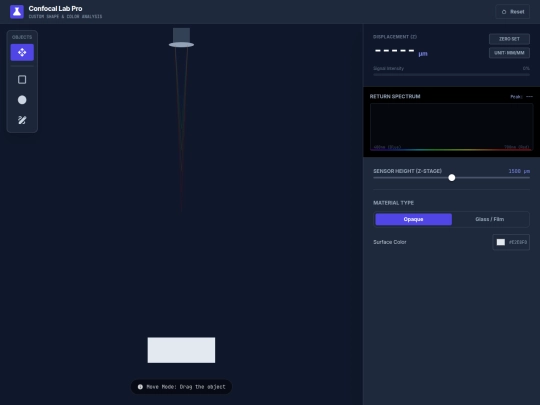Click the 1500 µm sensor height value
540x405 pixels.
pyautogui.click(x=519, y=171)
